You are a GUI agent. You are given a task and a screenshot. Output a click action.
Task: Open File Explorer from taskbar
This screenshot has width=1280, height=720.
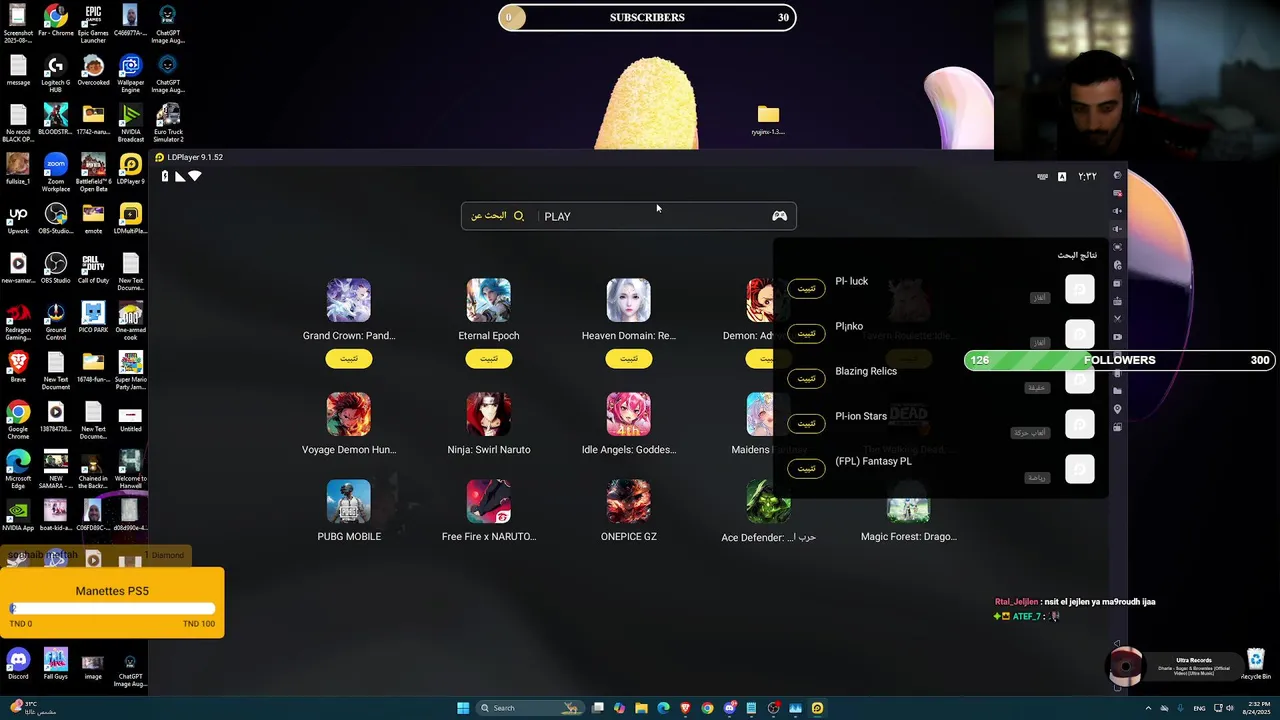click(641, 708)
